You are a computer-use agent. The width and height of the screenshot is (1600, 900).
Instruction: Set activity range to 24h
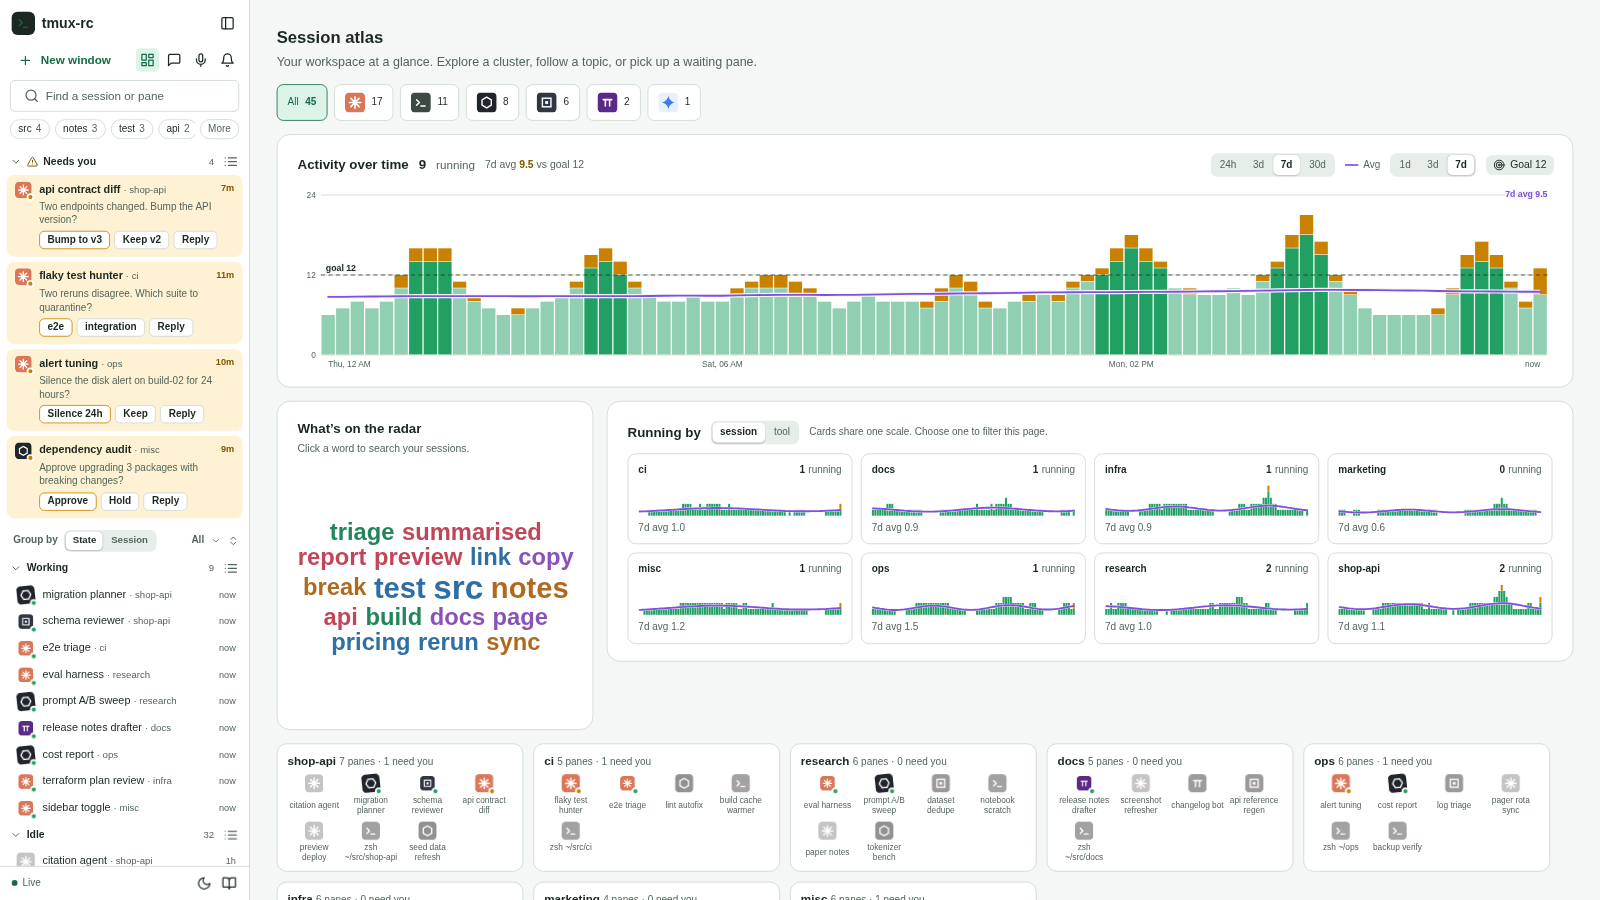[1228, 165]
